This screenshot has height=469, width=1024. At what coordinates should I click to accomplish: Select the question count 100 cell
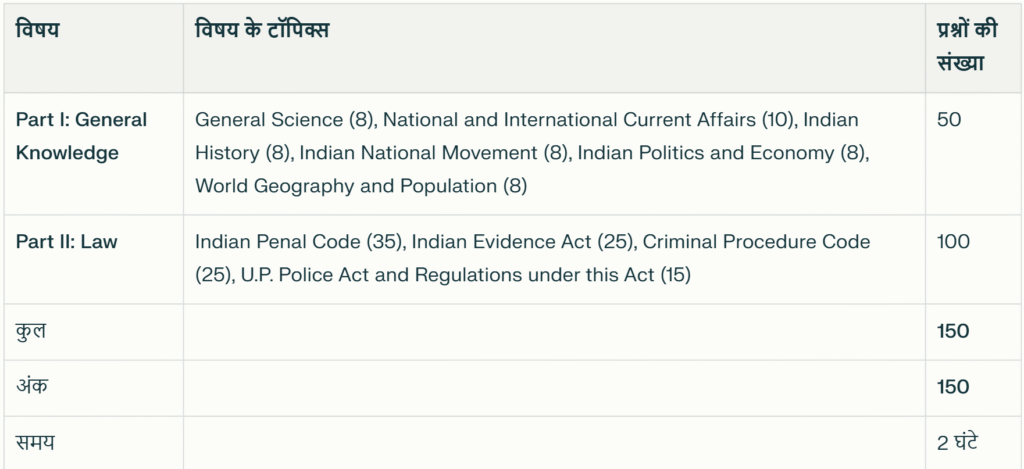coord(954,242)
